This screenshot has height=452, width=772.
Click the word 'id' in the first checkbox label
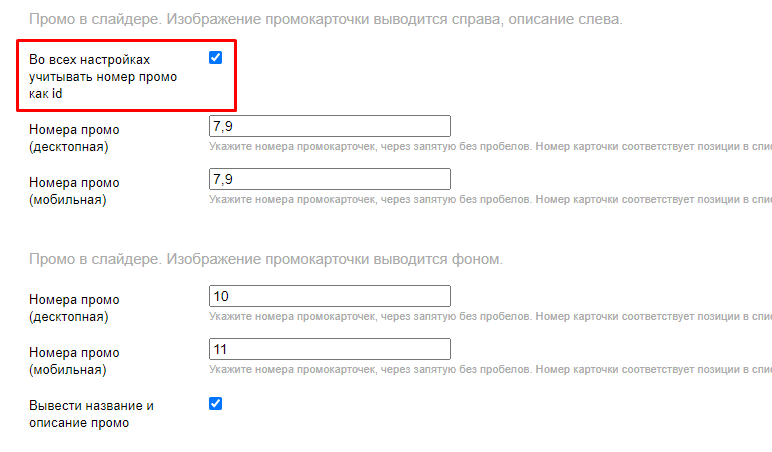click(58, 94)
